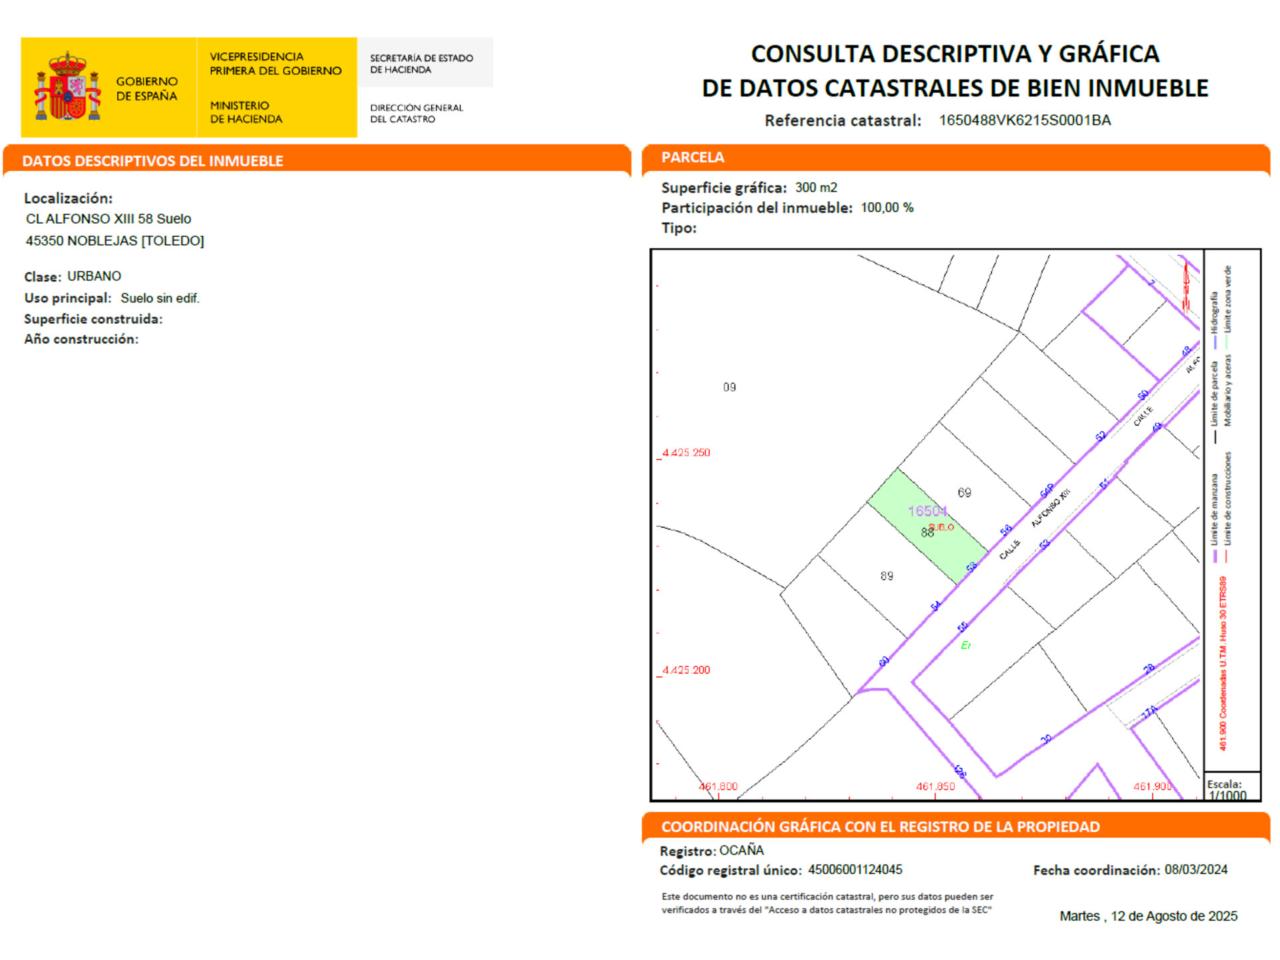Click the 'DATOS DESCRIPTIVOS DEL INMUEBLE' header
Screen dimensions: 1280x960
[153, 161]
